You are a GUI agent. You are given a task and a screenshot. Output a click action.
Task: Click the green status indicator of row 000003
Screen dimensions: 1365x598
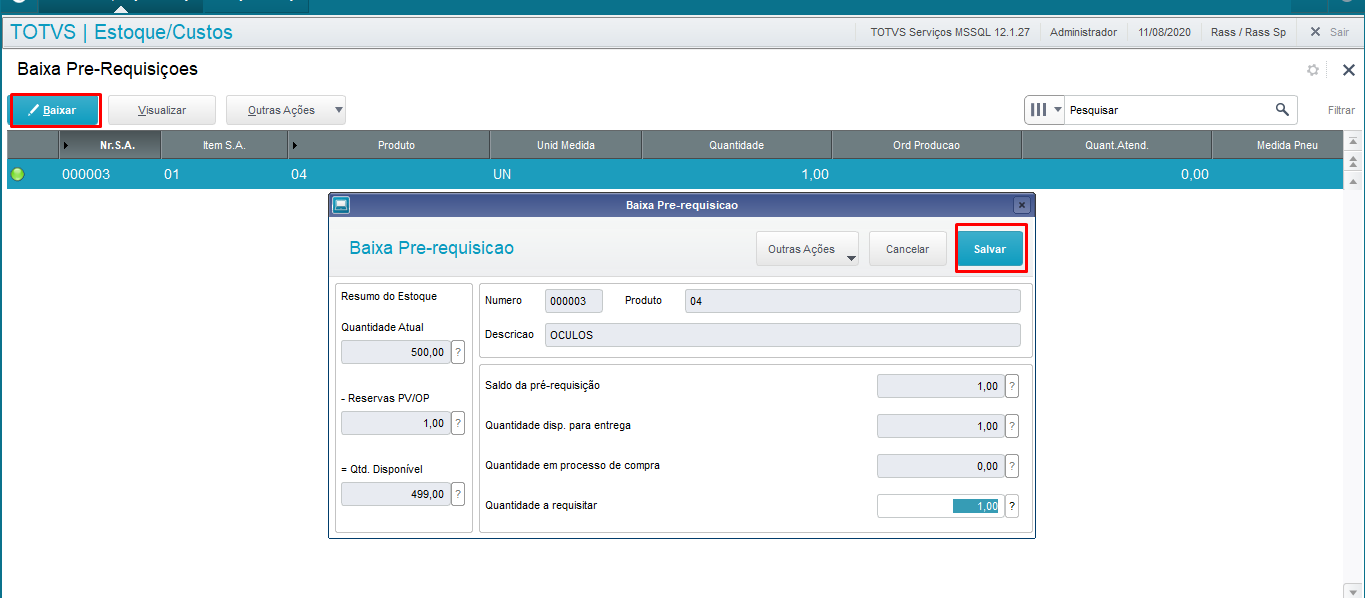click(x=17, y=174)
